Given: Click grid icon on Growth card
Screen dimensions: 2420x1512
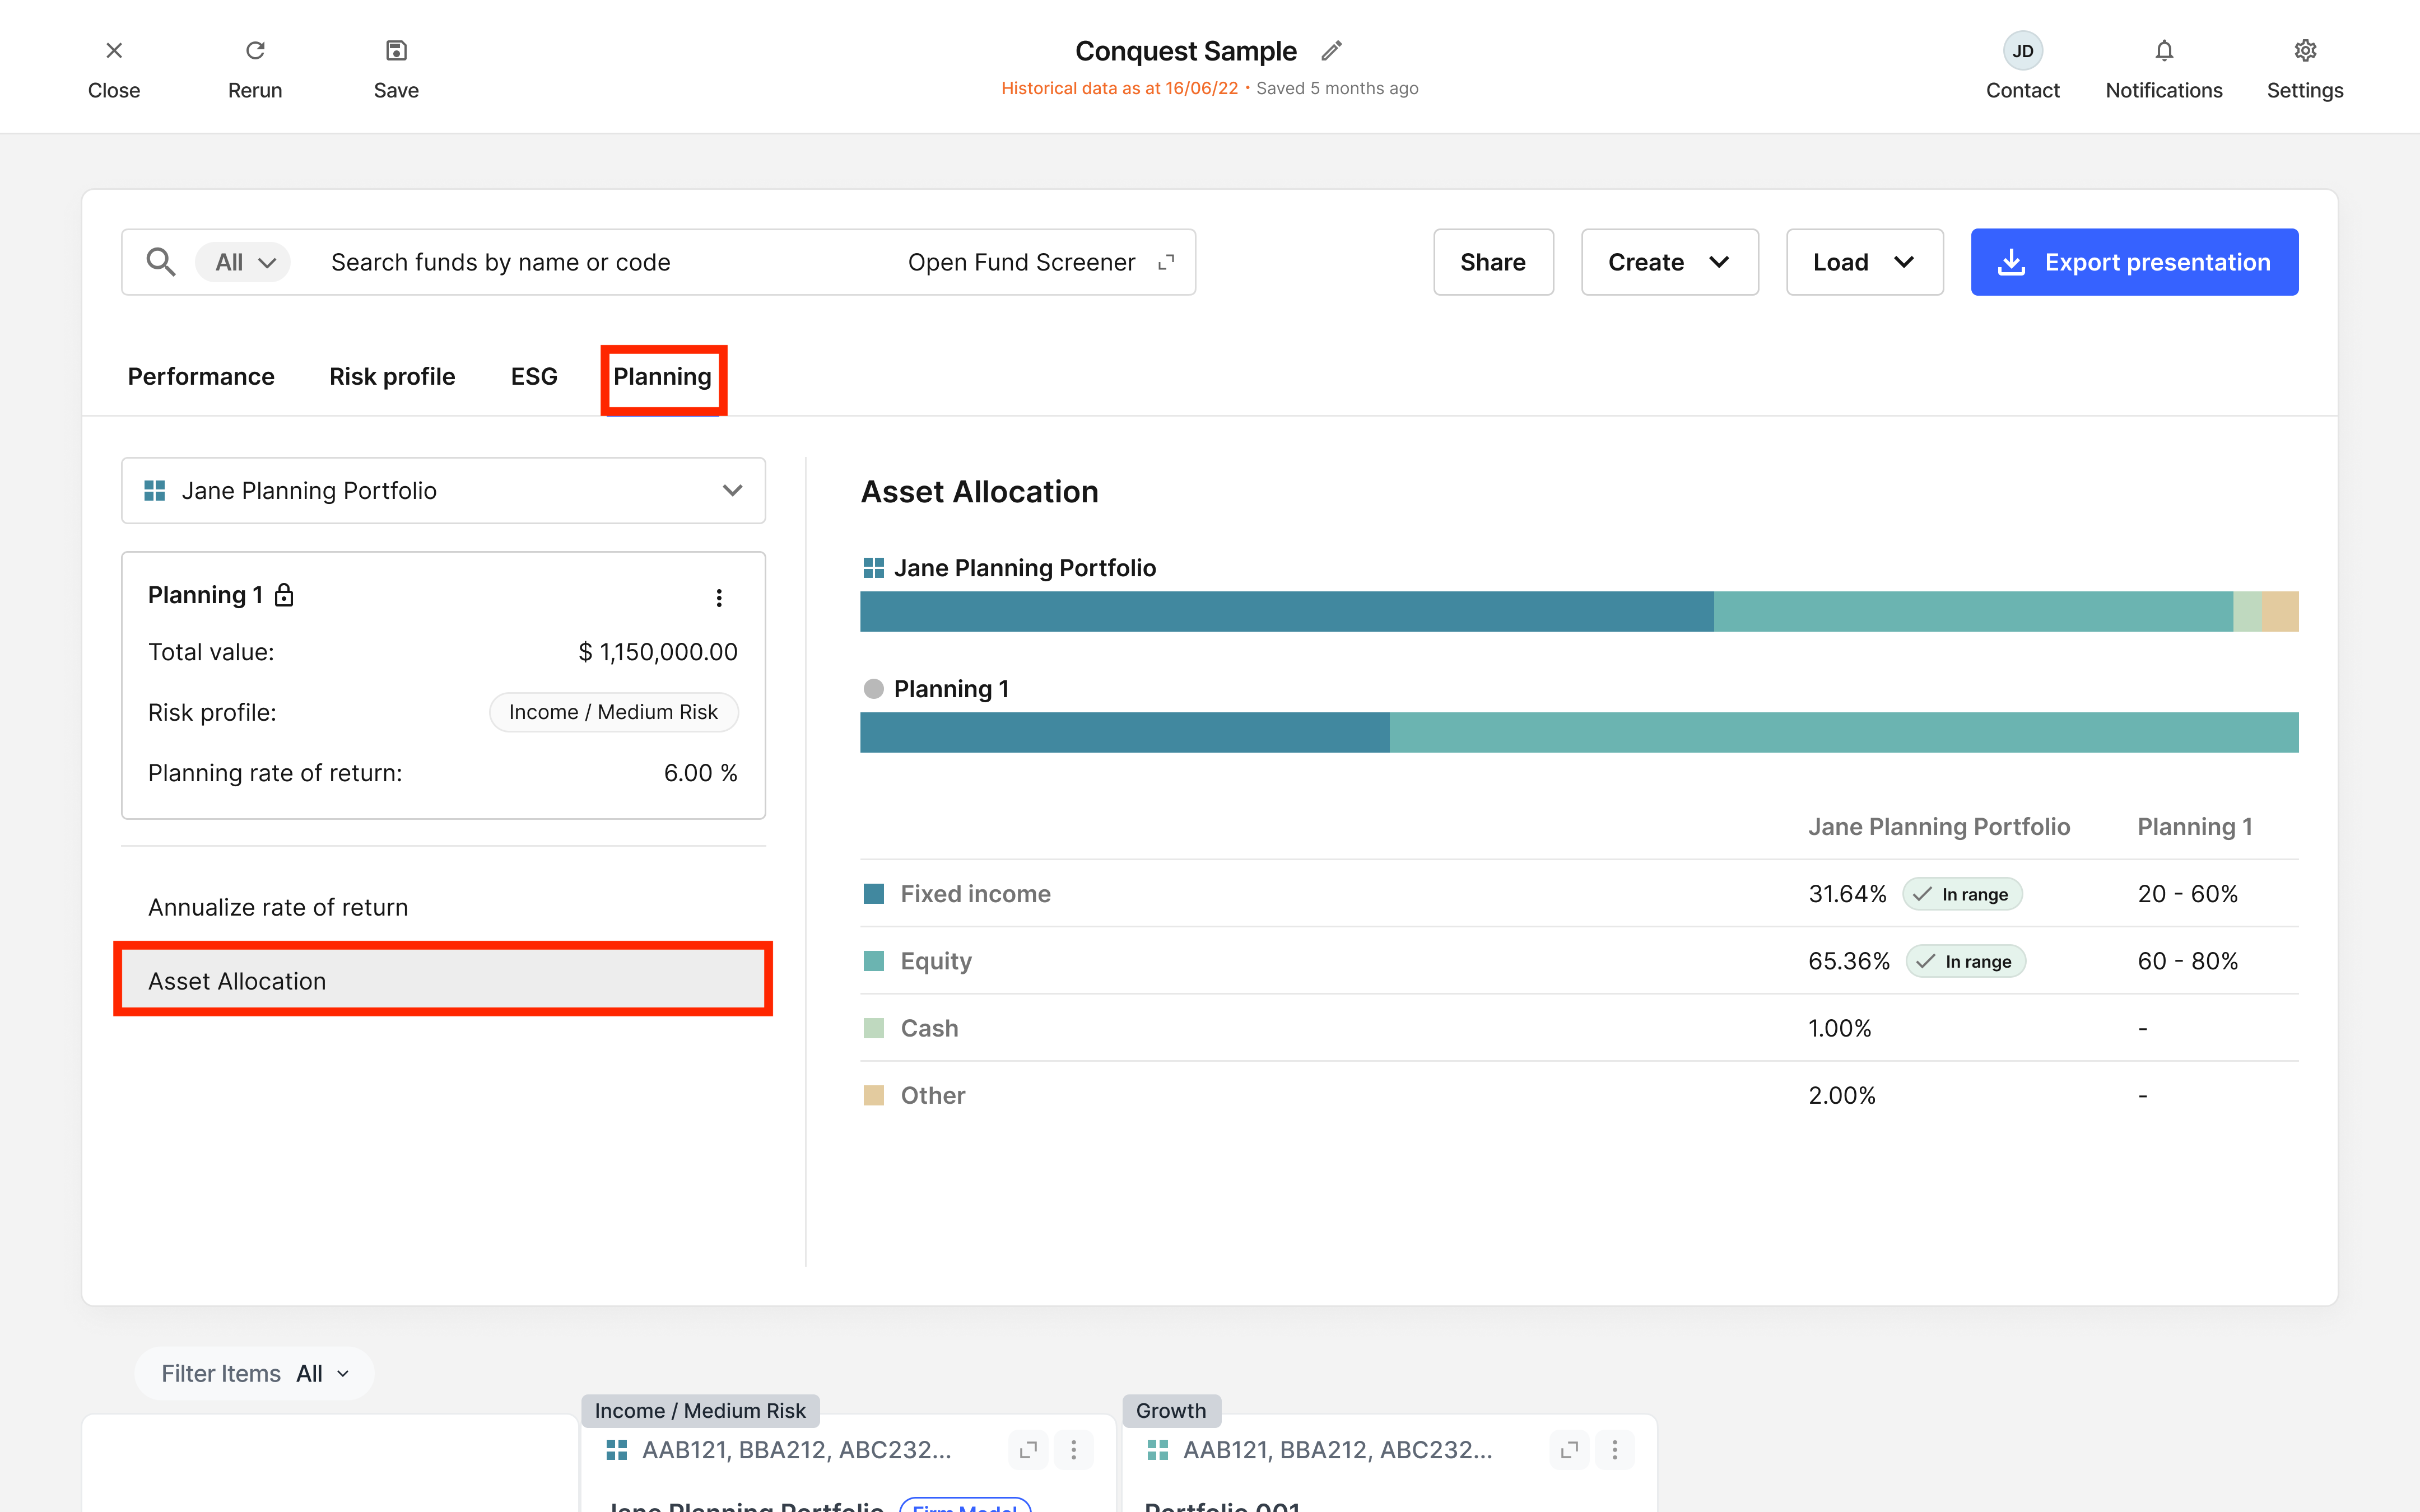Looking at the screenshot, I should coord(1158,1449).
